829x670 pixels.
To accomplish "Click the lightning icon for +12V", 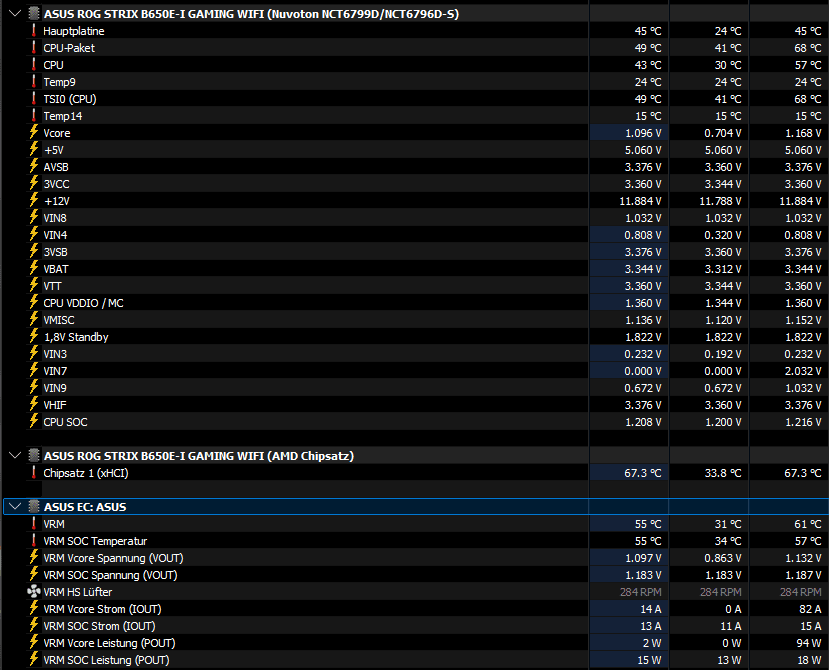I will [x=34, y=200].
